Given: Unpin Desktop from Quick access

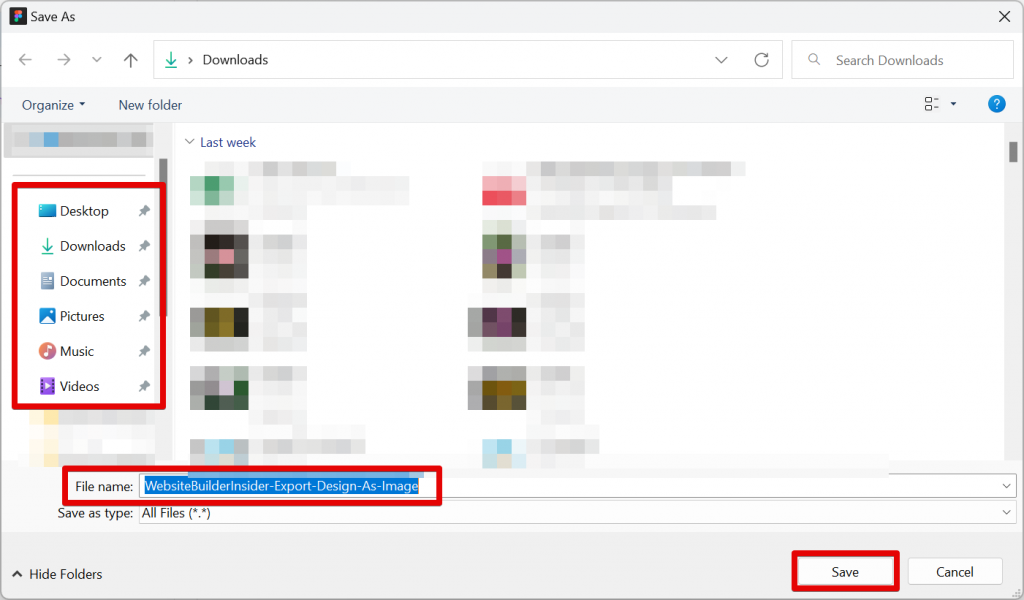Looking at the screenshot, I should click(144, 211).
